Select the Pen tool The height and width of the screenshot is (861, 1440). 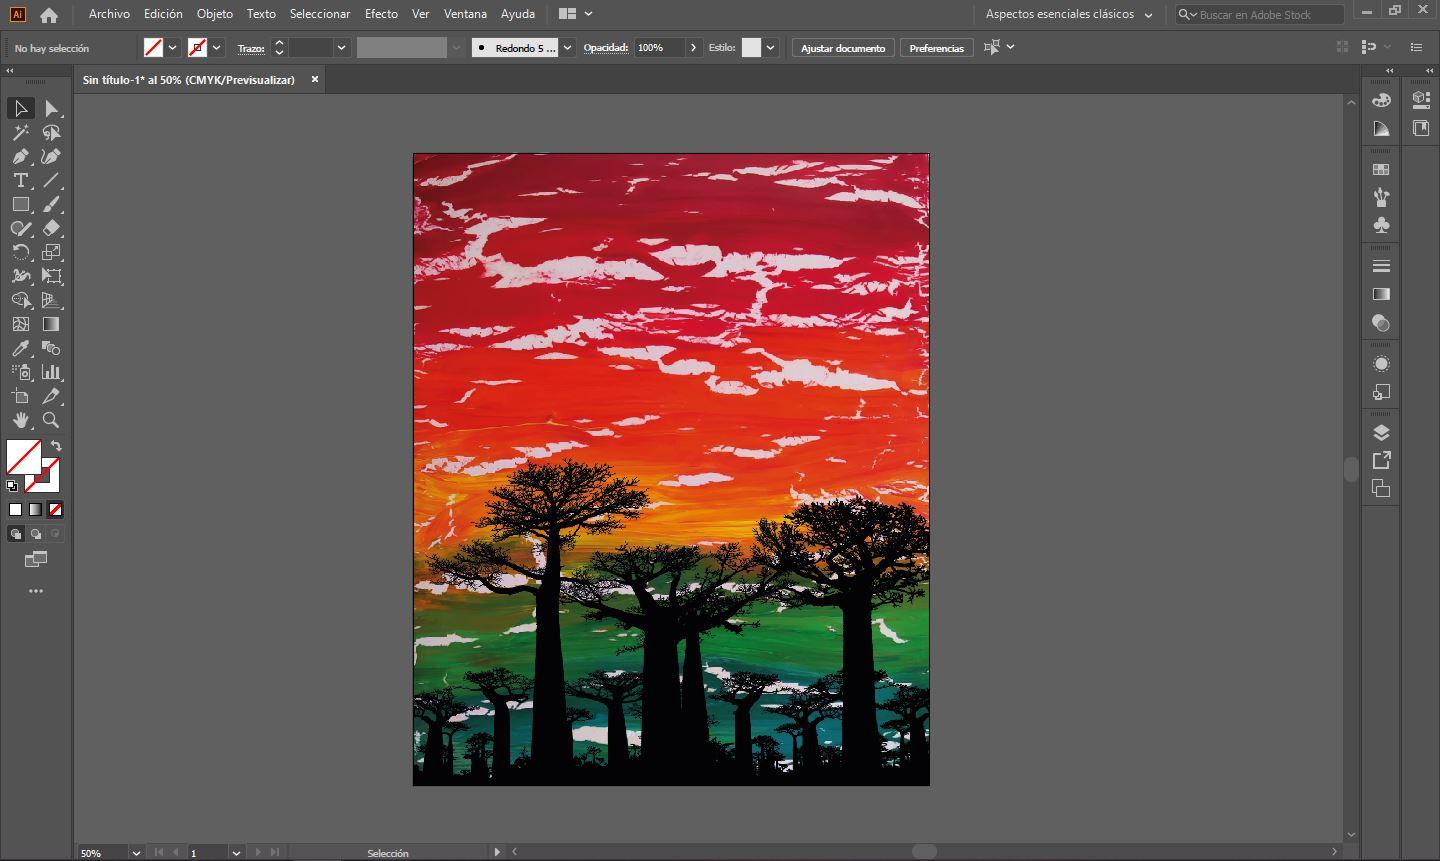click(20, 156)
